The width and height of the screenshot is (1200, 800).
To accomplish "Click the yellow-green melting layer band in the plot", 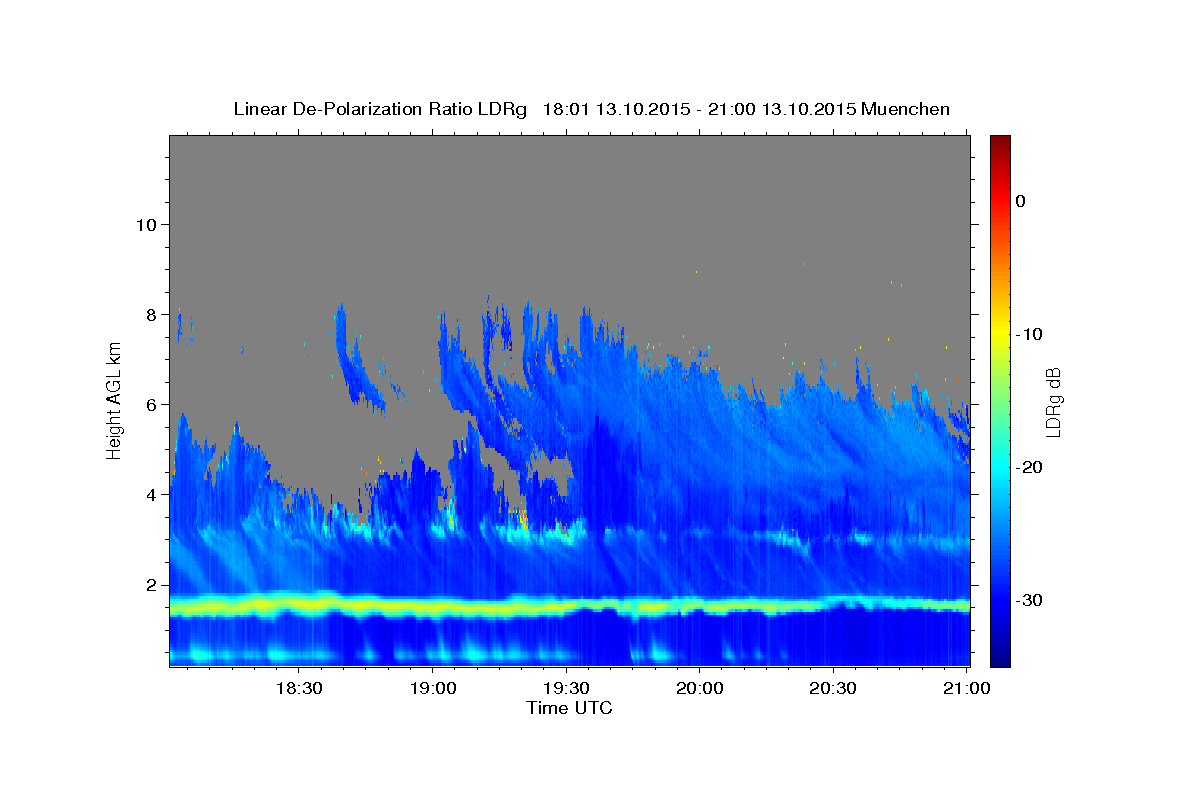I will (569, 605).
